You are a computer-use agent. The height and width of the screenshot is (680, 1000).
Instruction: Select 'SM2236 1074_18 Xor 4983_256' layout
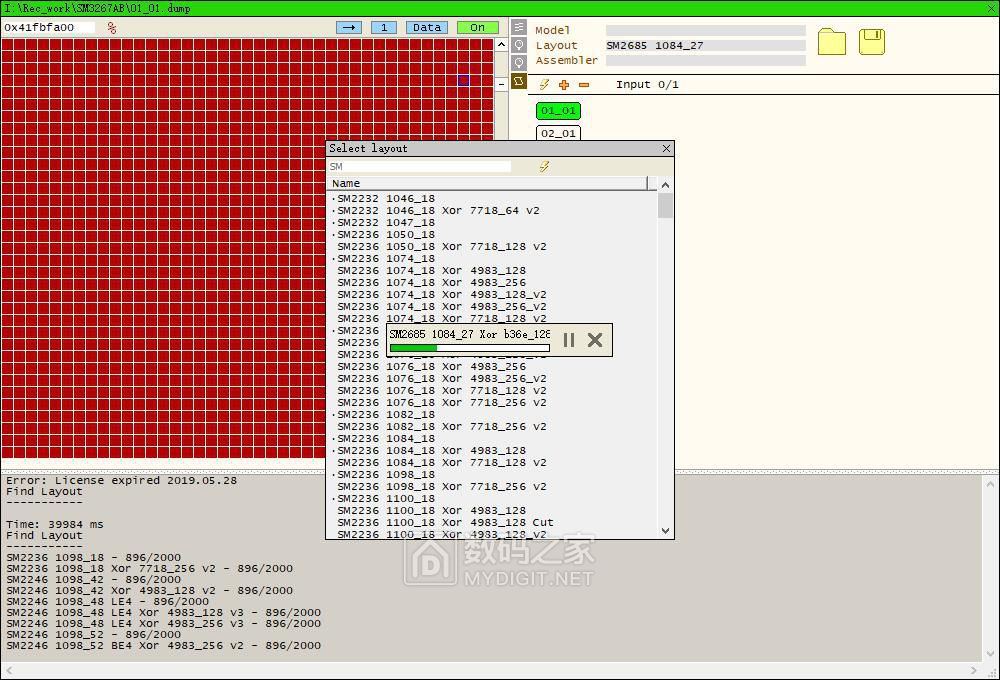tap(432, 283)
